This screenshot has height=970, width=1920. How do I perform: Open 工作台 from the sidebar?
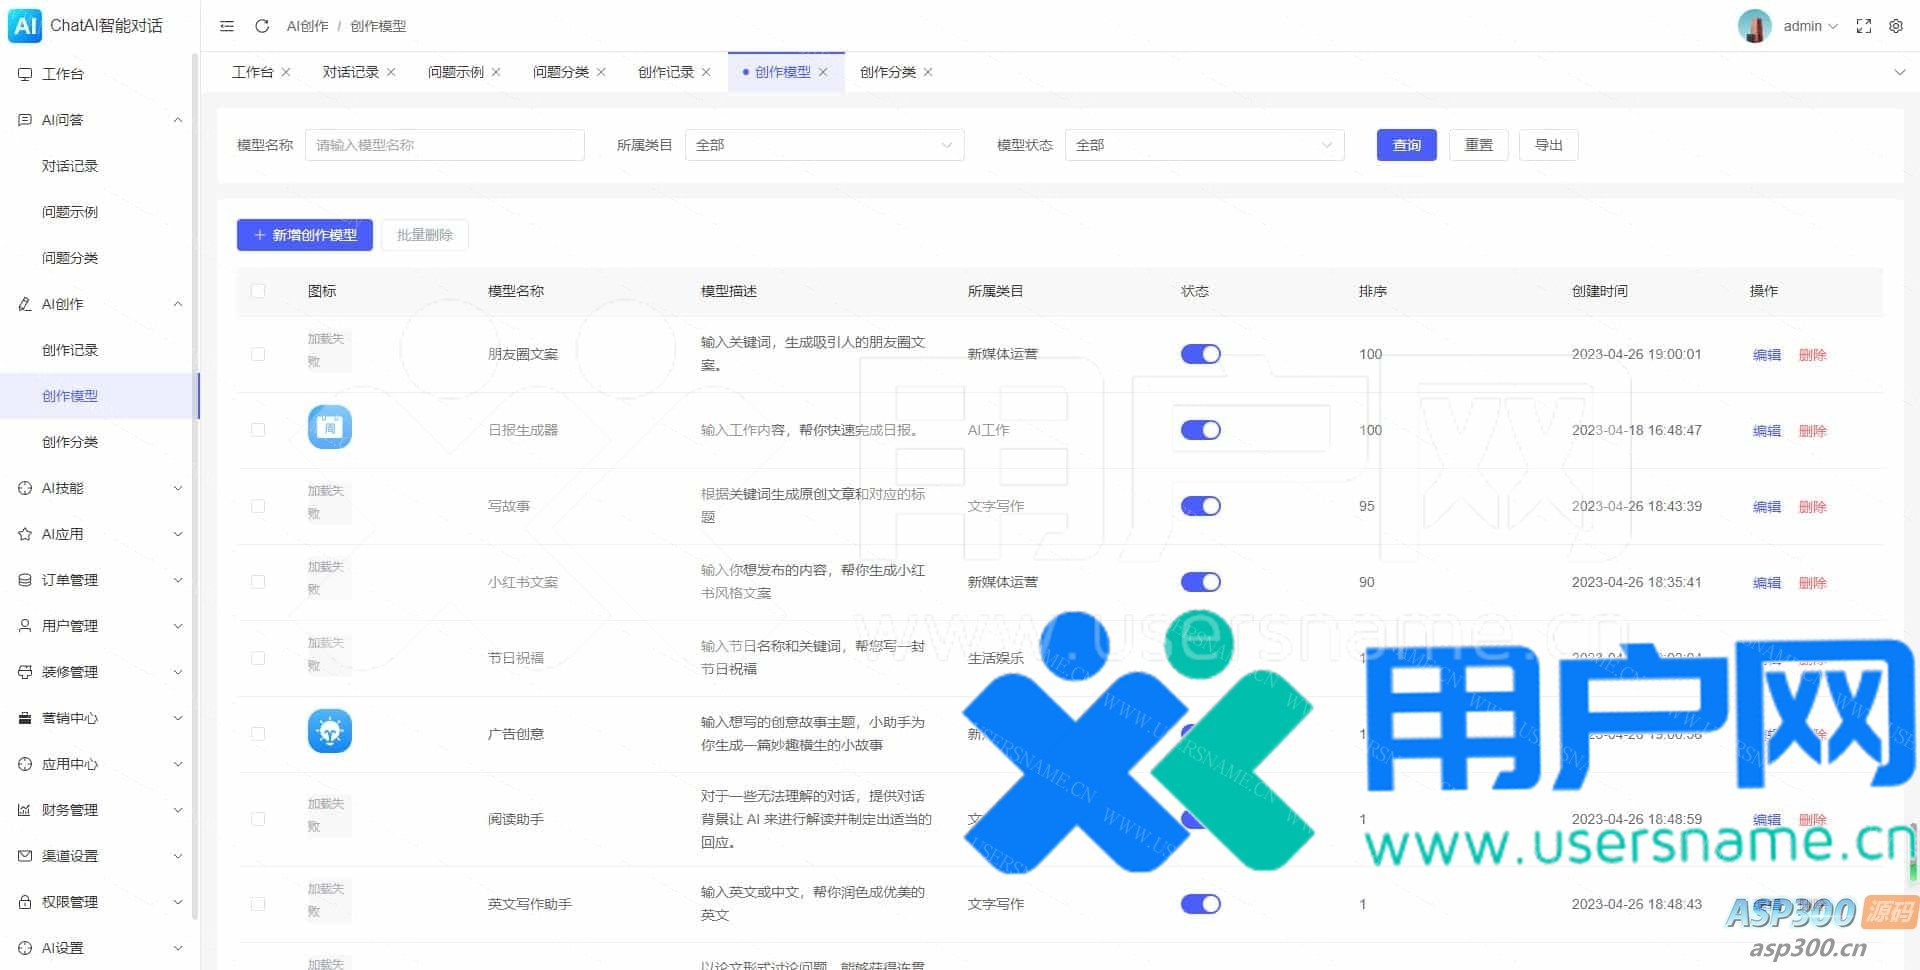pyautogui.click(x=62, y=74)
